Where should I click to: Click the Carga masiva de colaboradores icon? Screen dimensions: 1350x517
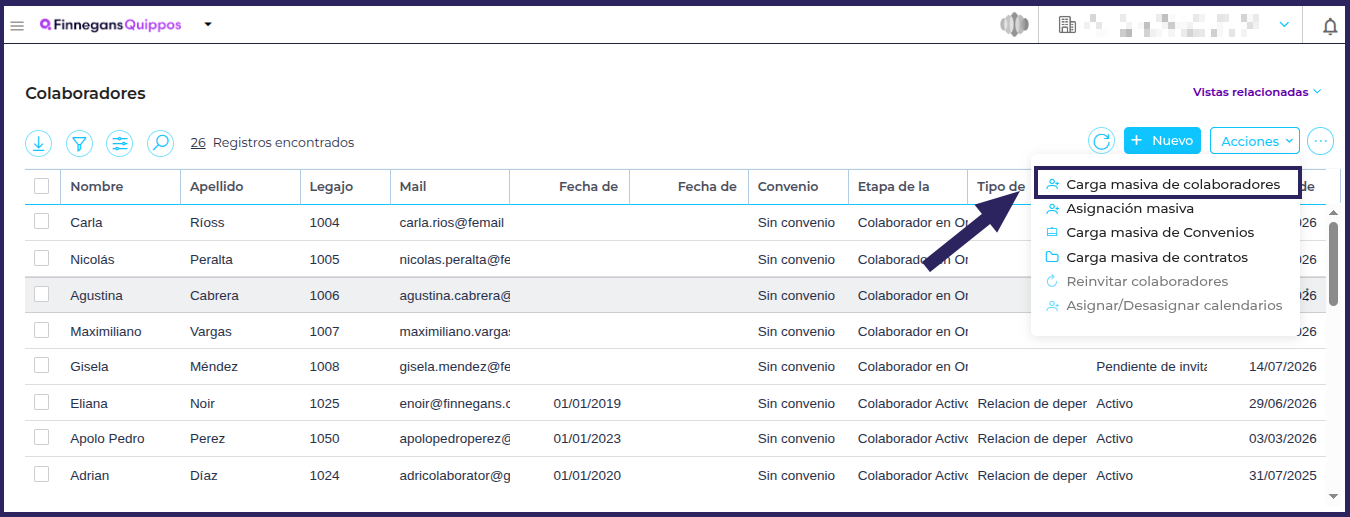coord(1052,184)
